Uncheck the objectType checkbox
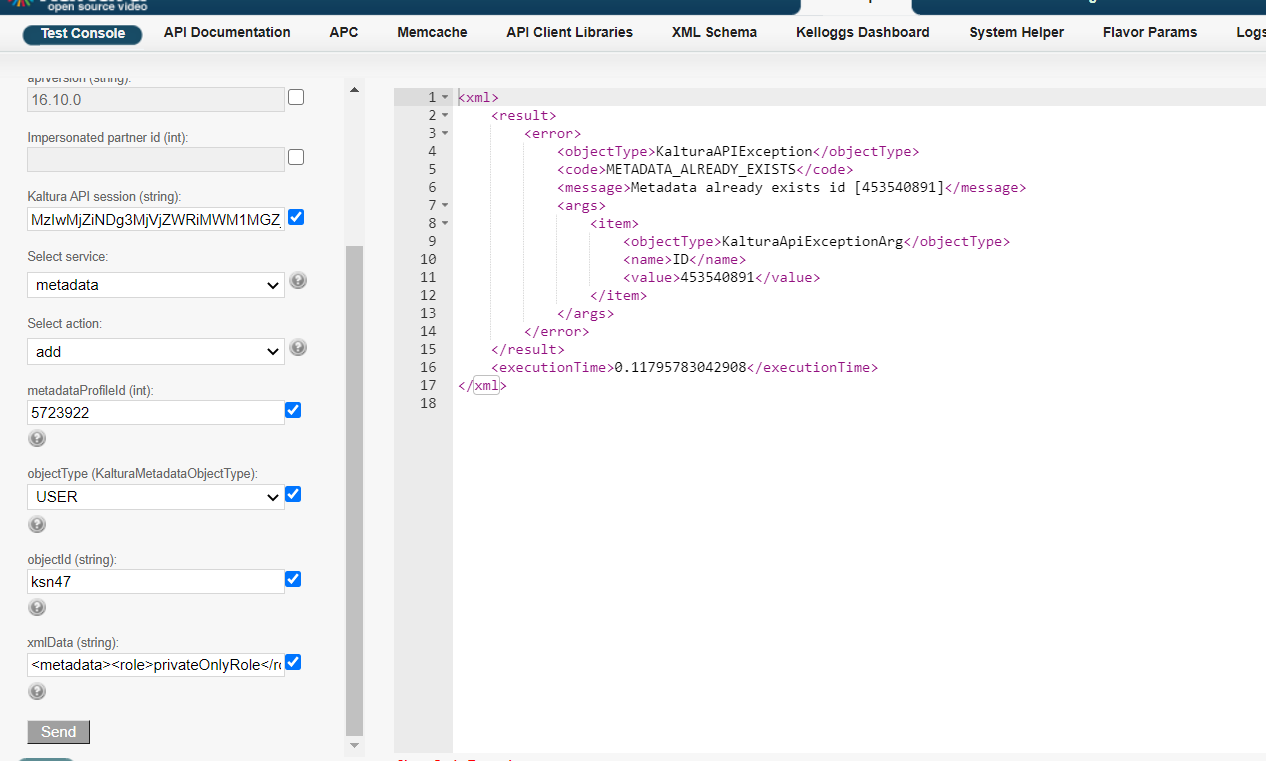 (293, 494)
